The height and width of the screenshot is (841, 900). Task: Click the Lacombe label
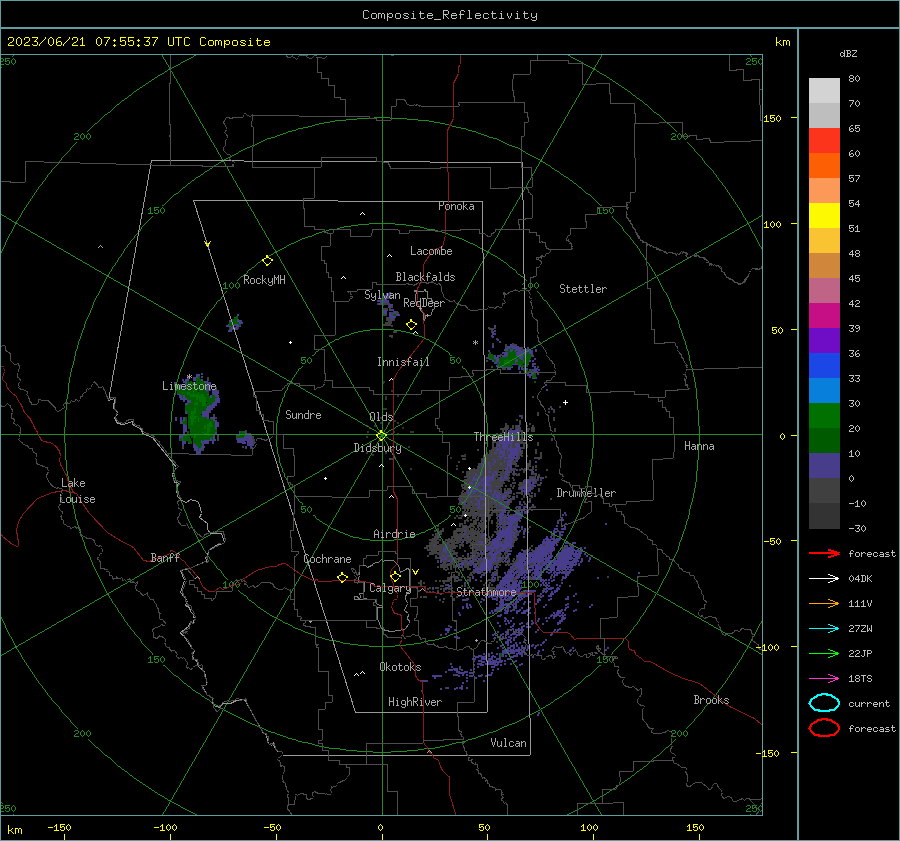[431, 251]
